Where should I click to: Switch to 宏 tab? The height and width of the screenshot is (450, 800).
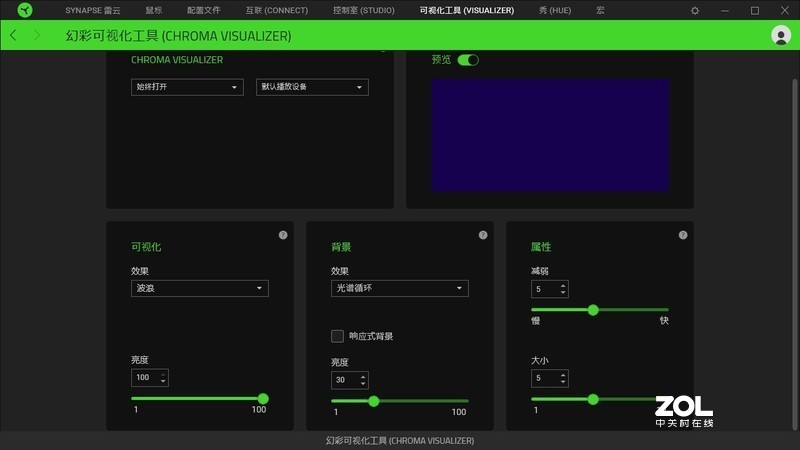601,10
